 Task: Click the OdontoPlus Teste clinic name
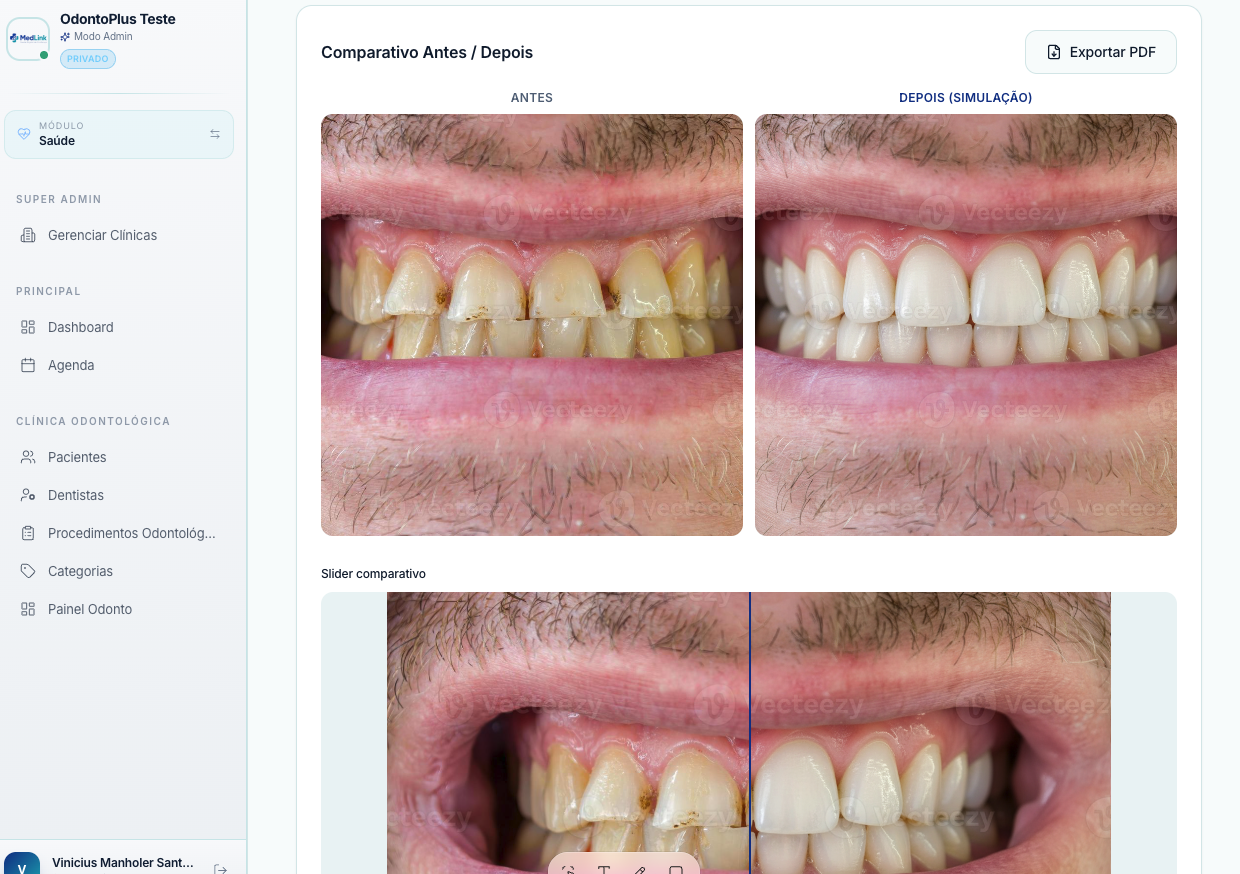(x=118, y=19)
